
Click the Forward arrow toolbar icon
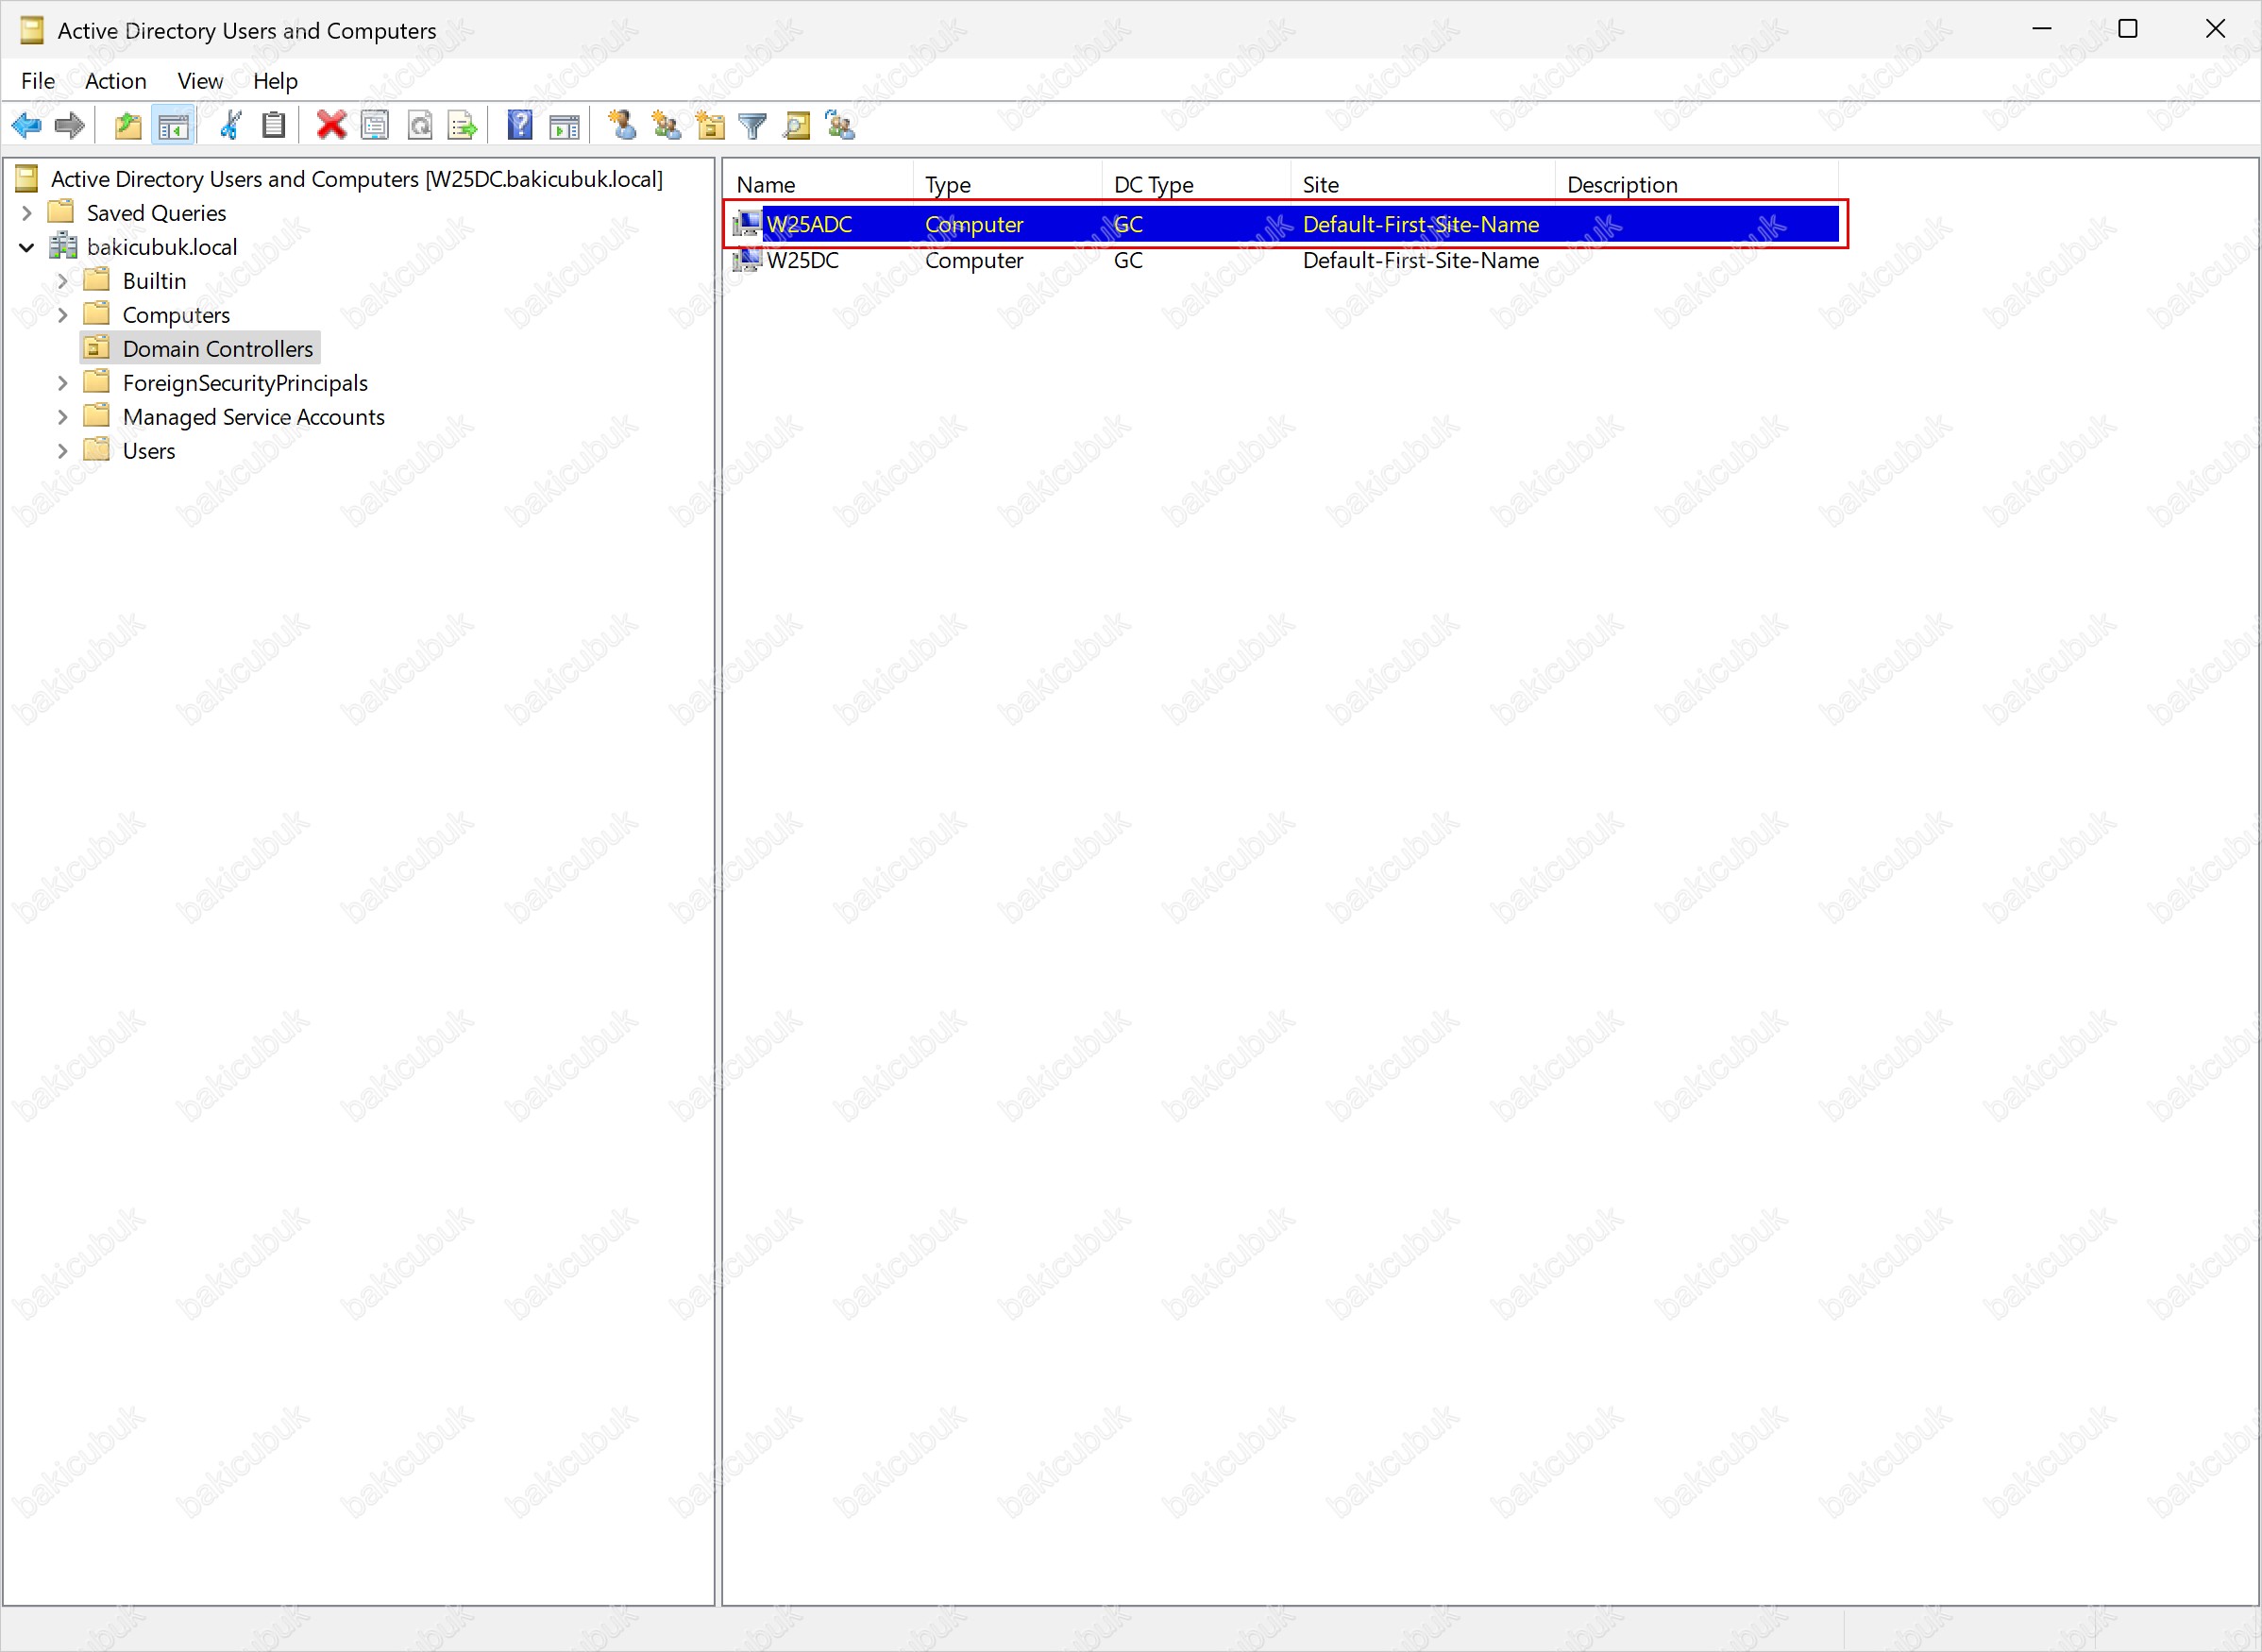(69, 126)
